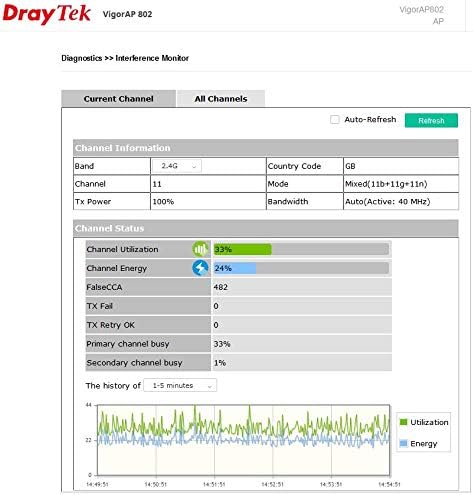Click the FalseCCA row label

click(x=104, y=287)
